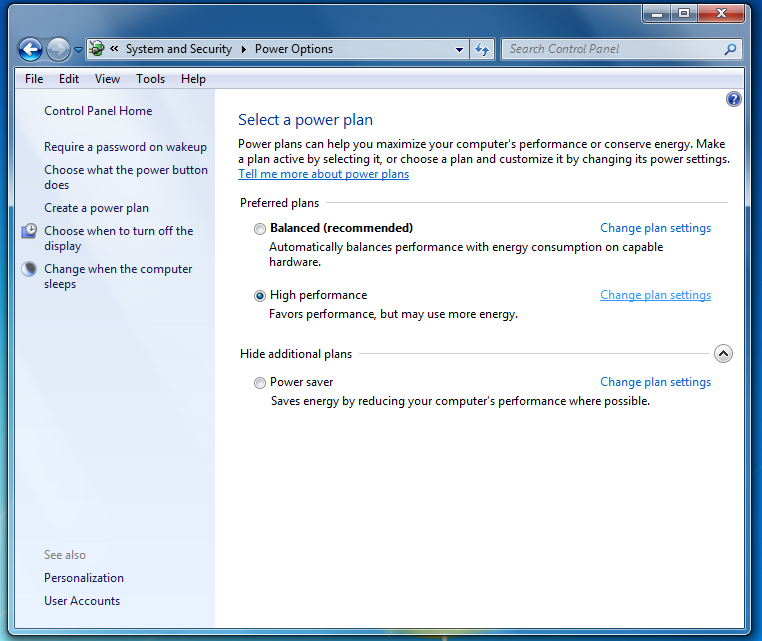Change plan settings for High performance

click(x=655, y=295)
